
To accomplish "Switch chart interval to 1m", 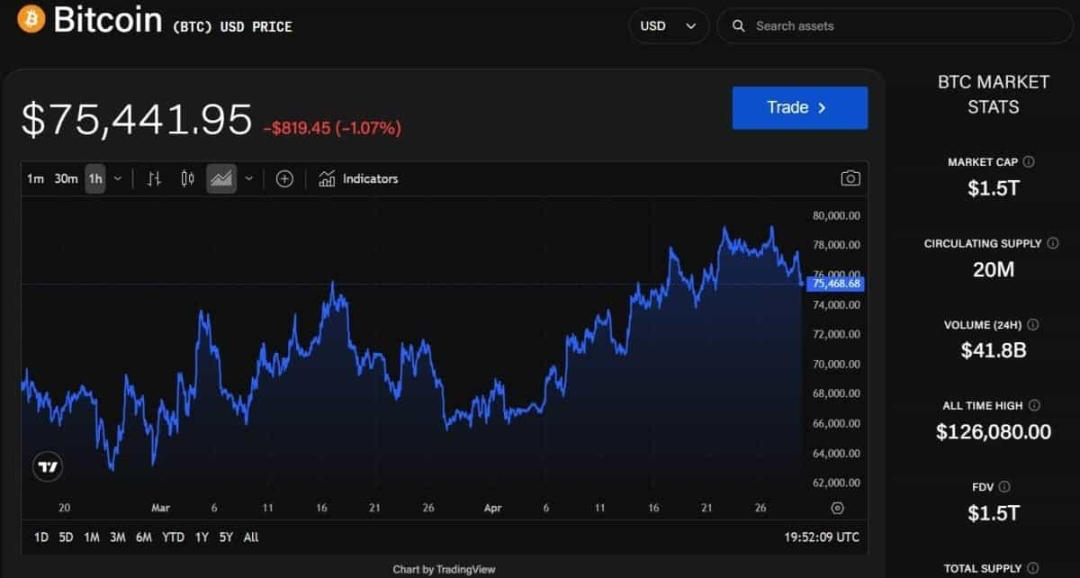I will tap(35, 179).
